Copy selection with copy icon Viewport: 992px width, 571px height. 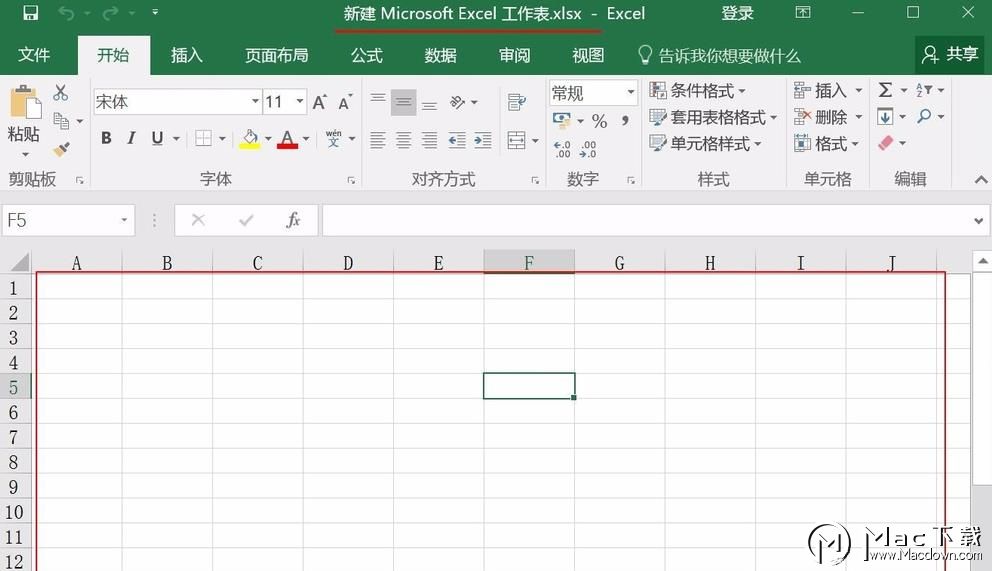61,120
